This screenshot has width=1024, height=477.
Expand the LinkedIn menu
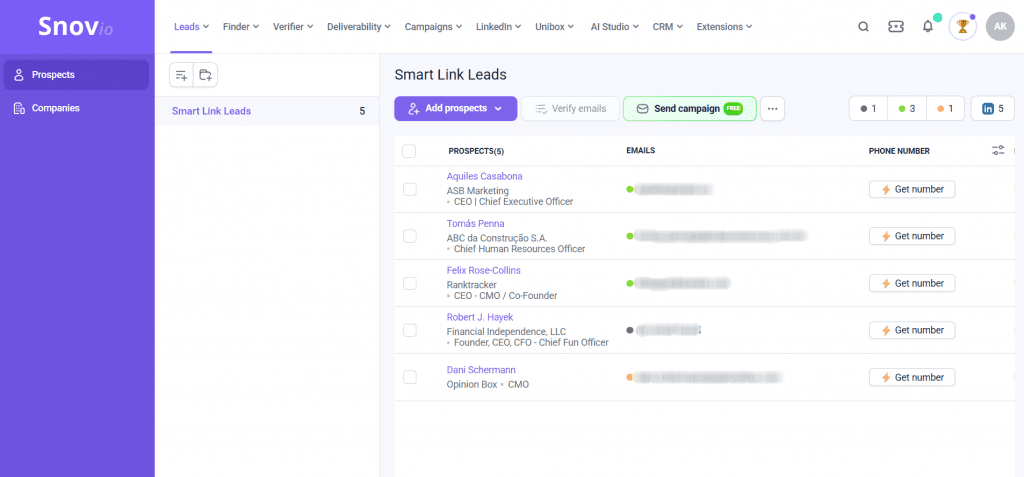tap(498, 27)
